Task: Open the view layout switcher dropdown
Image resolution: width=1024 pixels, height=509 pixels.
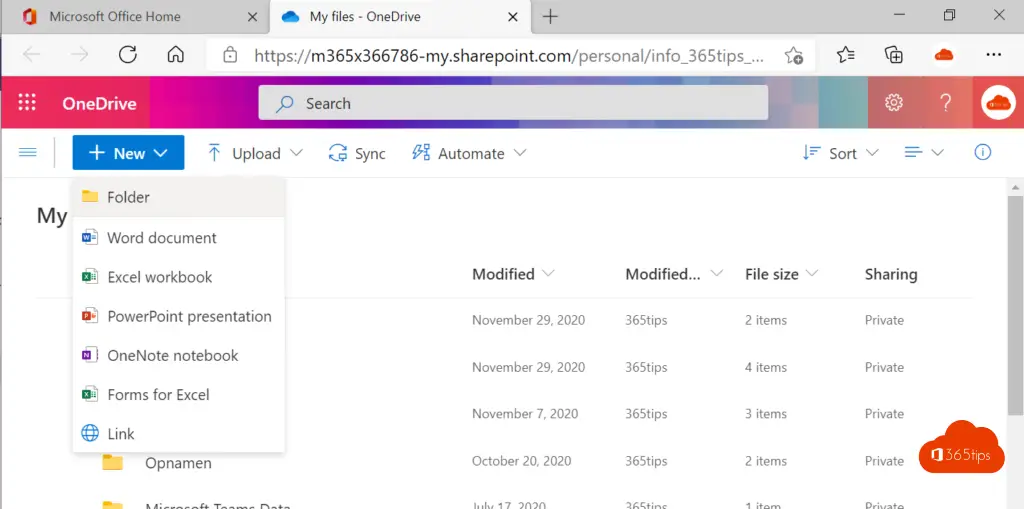Action: tap(924, 153)
